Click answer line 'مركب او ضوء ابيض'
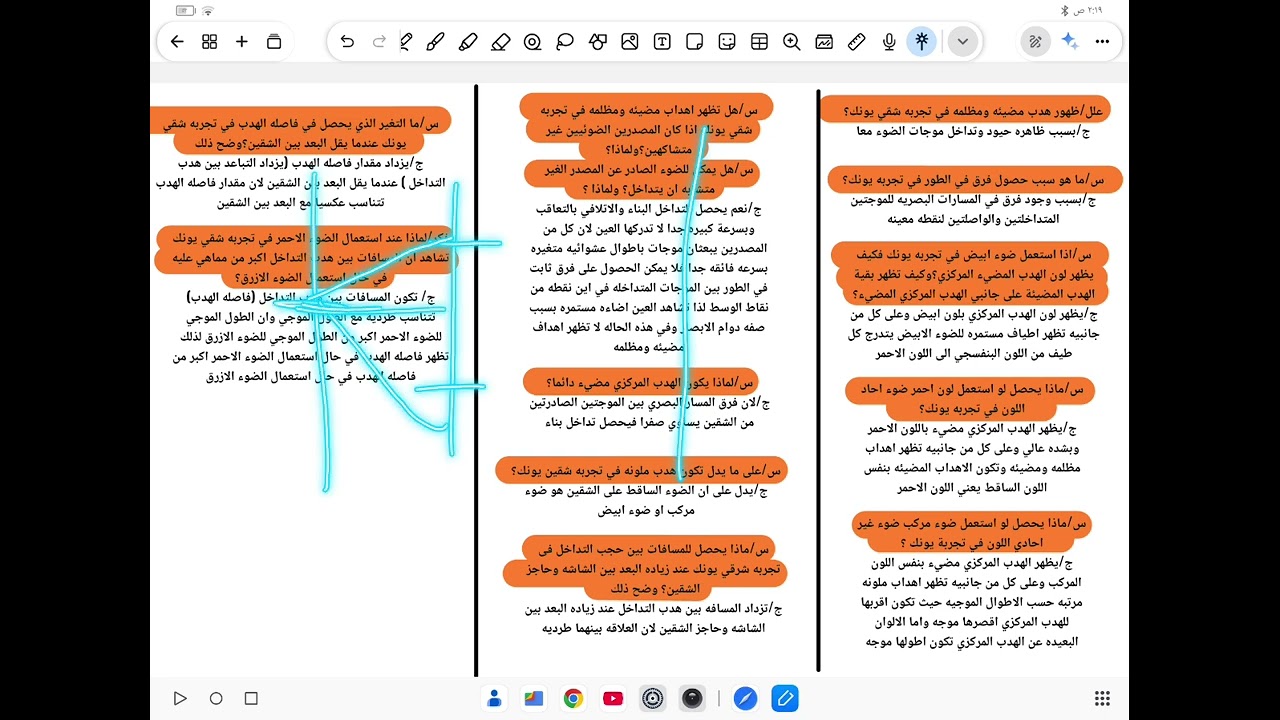The image size is (1280, 720). pos(646,510)
